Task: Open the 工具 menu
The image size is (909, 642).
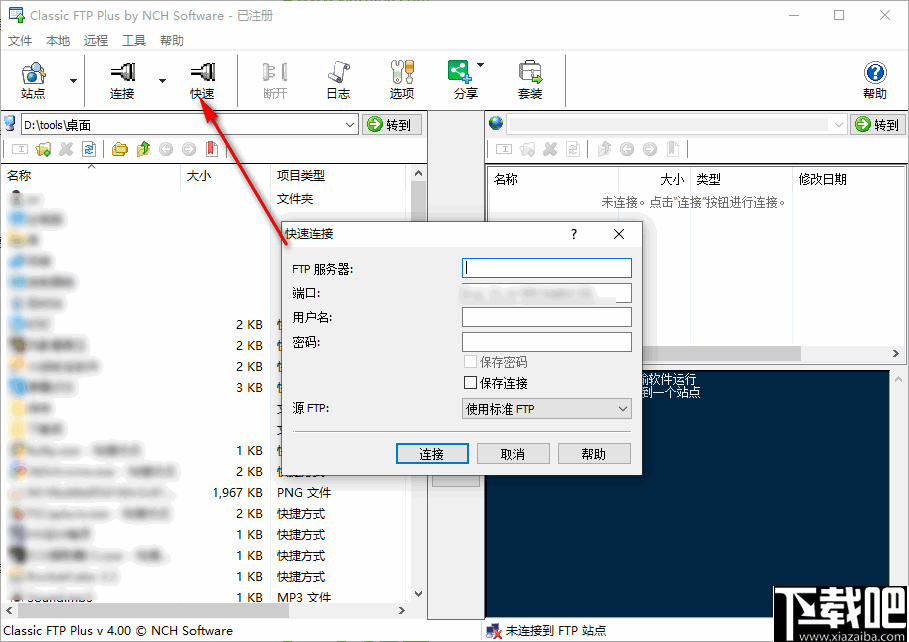Action: (x=134, y=40)
